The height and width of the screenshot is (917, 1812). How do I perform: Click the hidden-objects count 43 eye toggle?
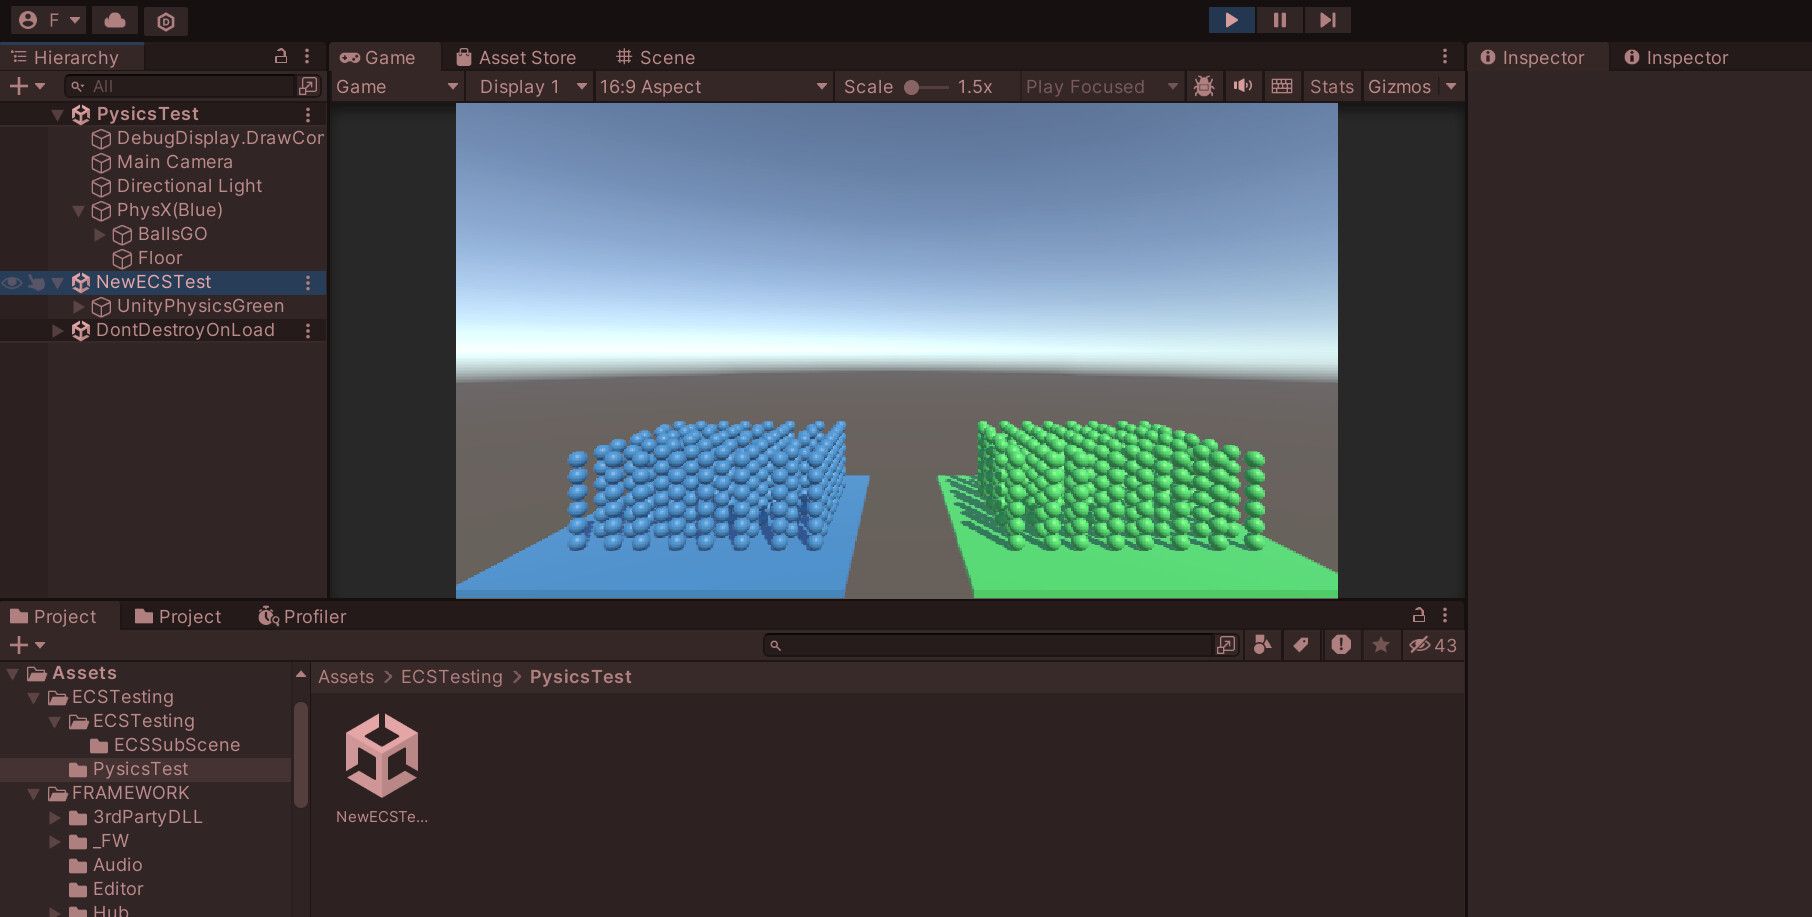[1432, 645]
